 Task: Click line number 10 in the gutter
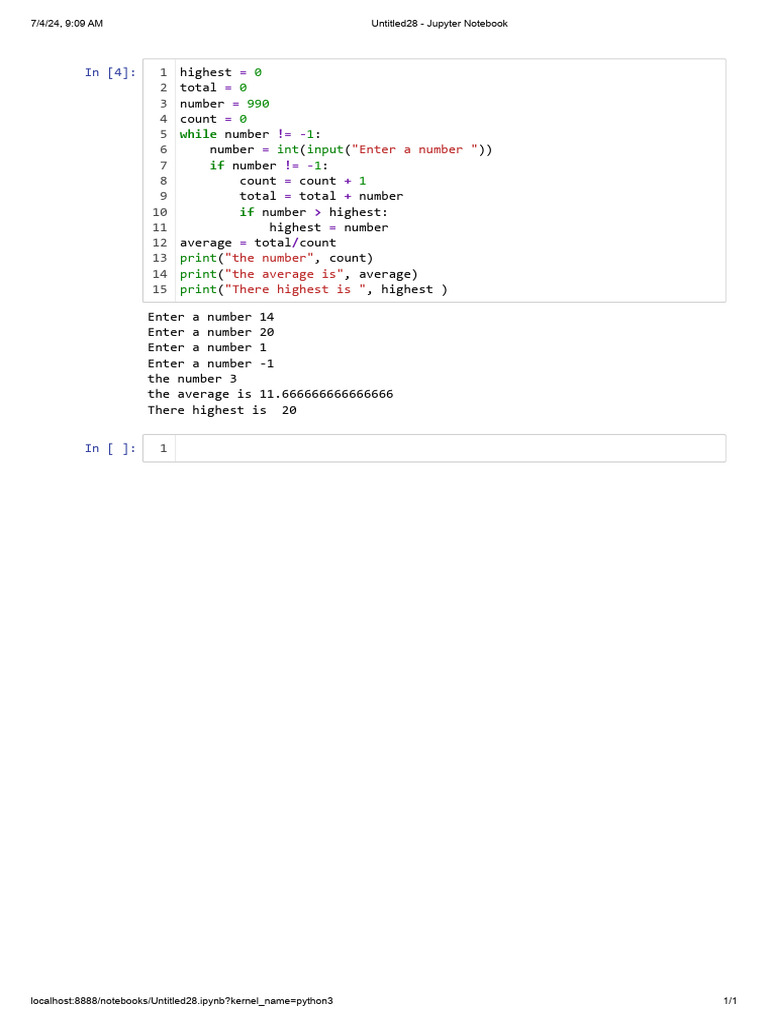pyautogui.click(x=160, y=212)
